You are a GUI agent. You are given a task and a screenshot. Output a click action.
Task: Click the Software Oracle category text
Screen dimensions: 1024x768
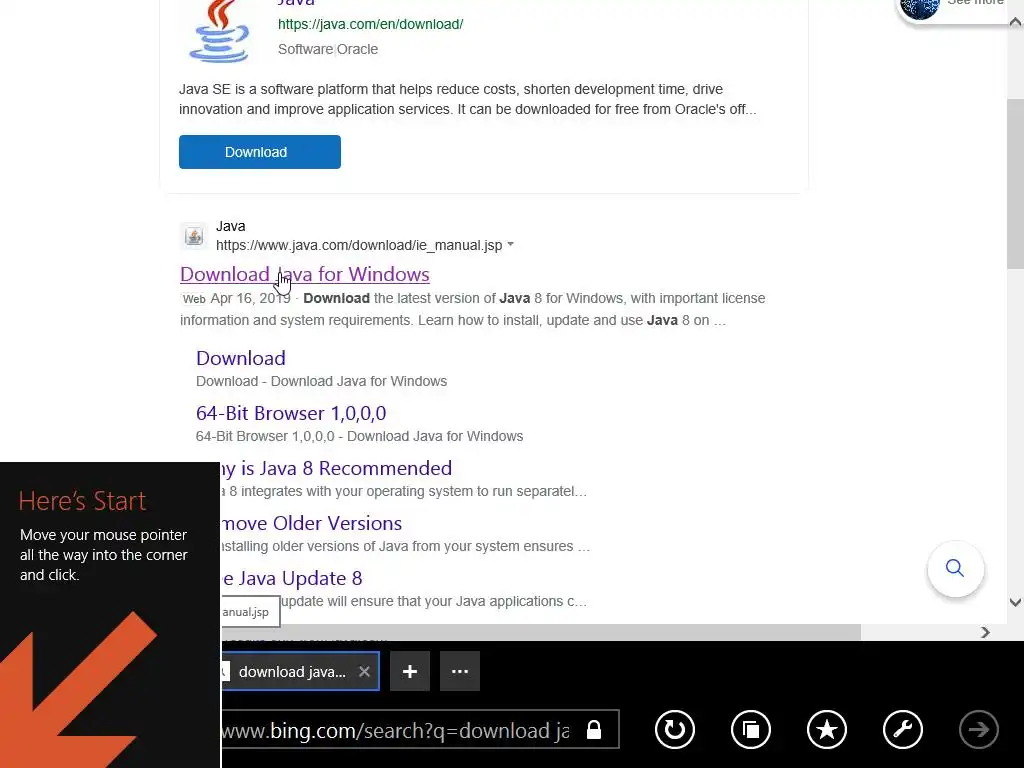[328, 49]
